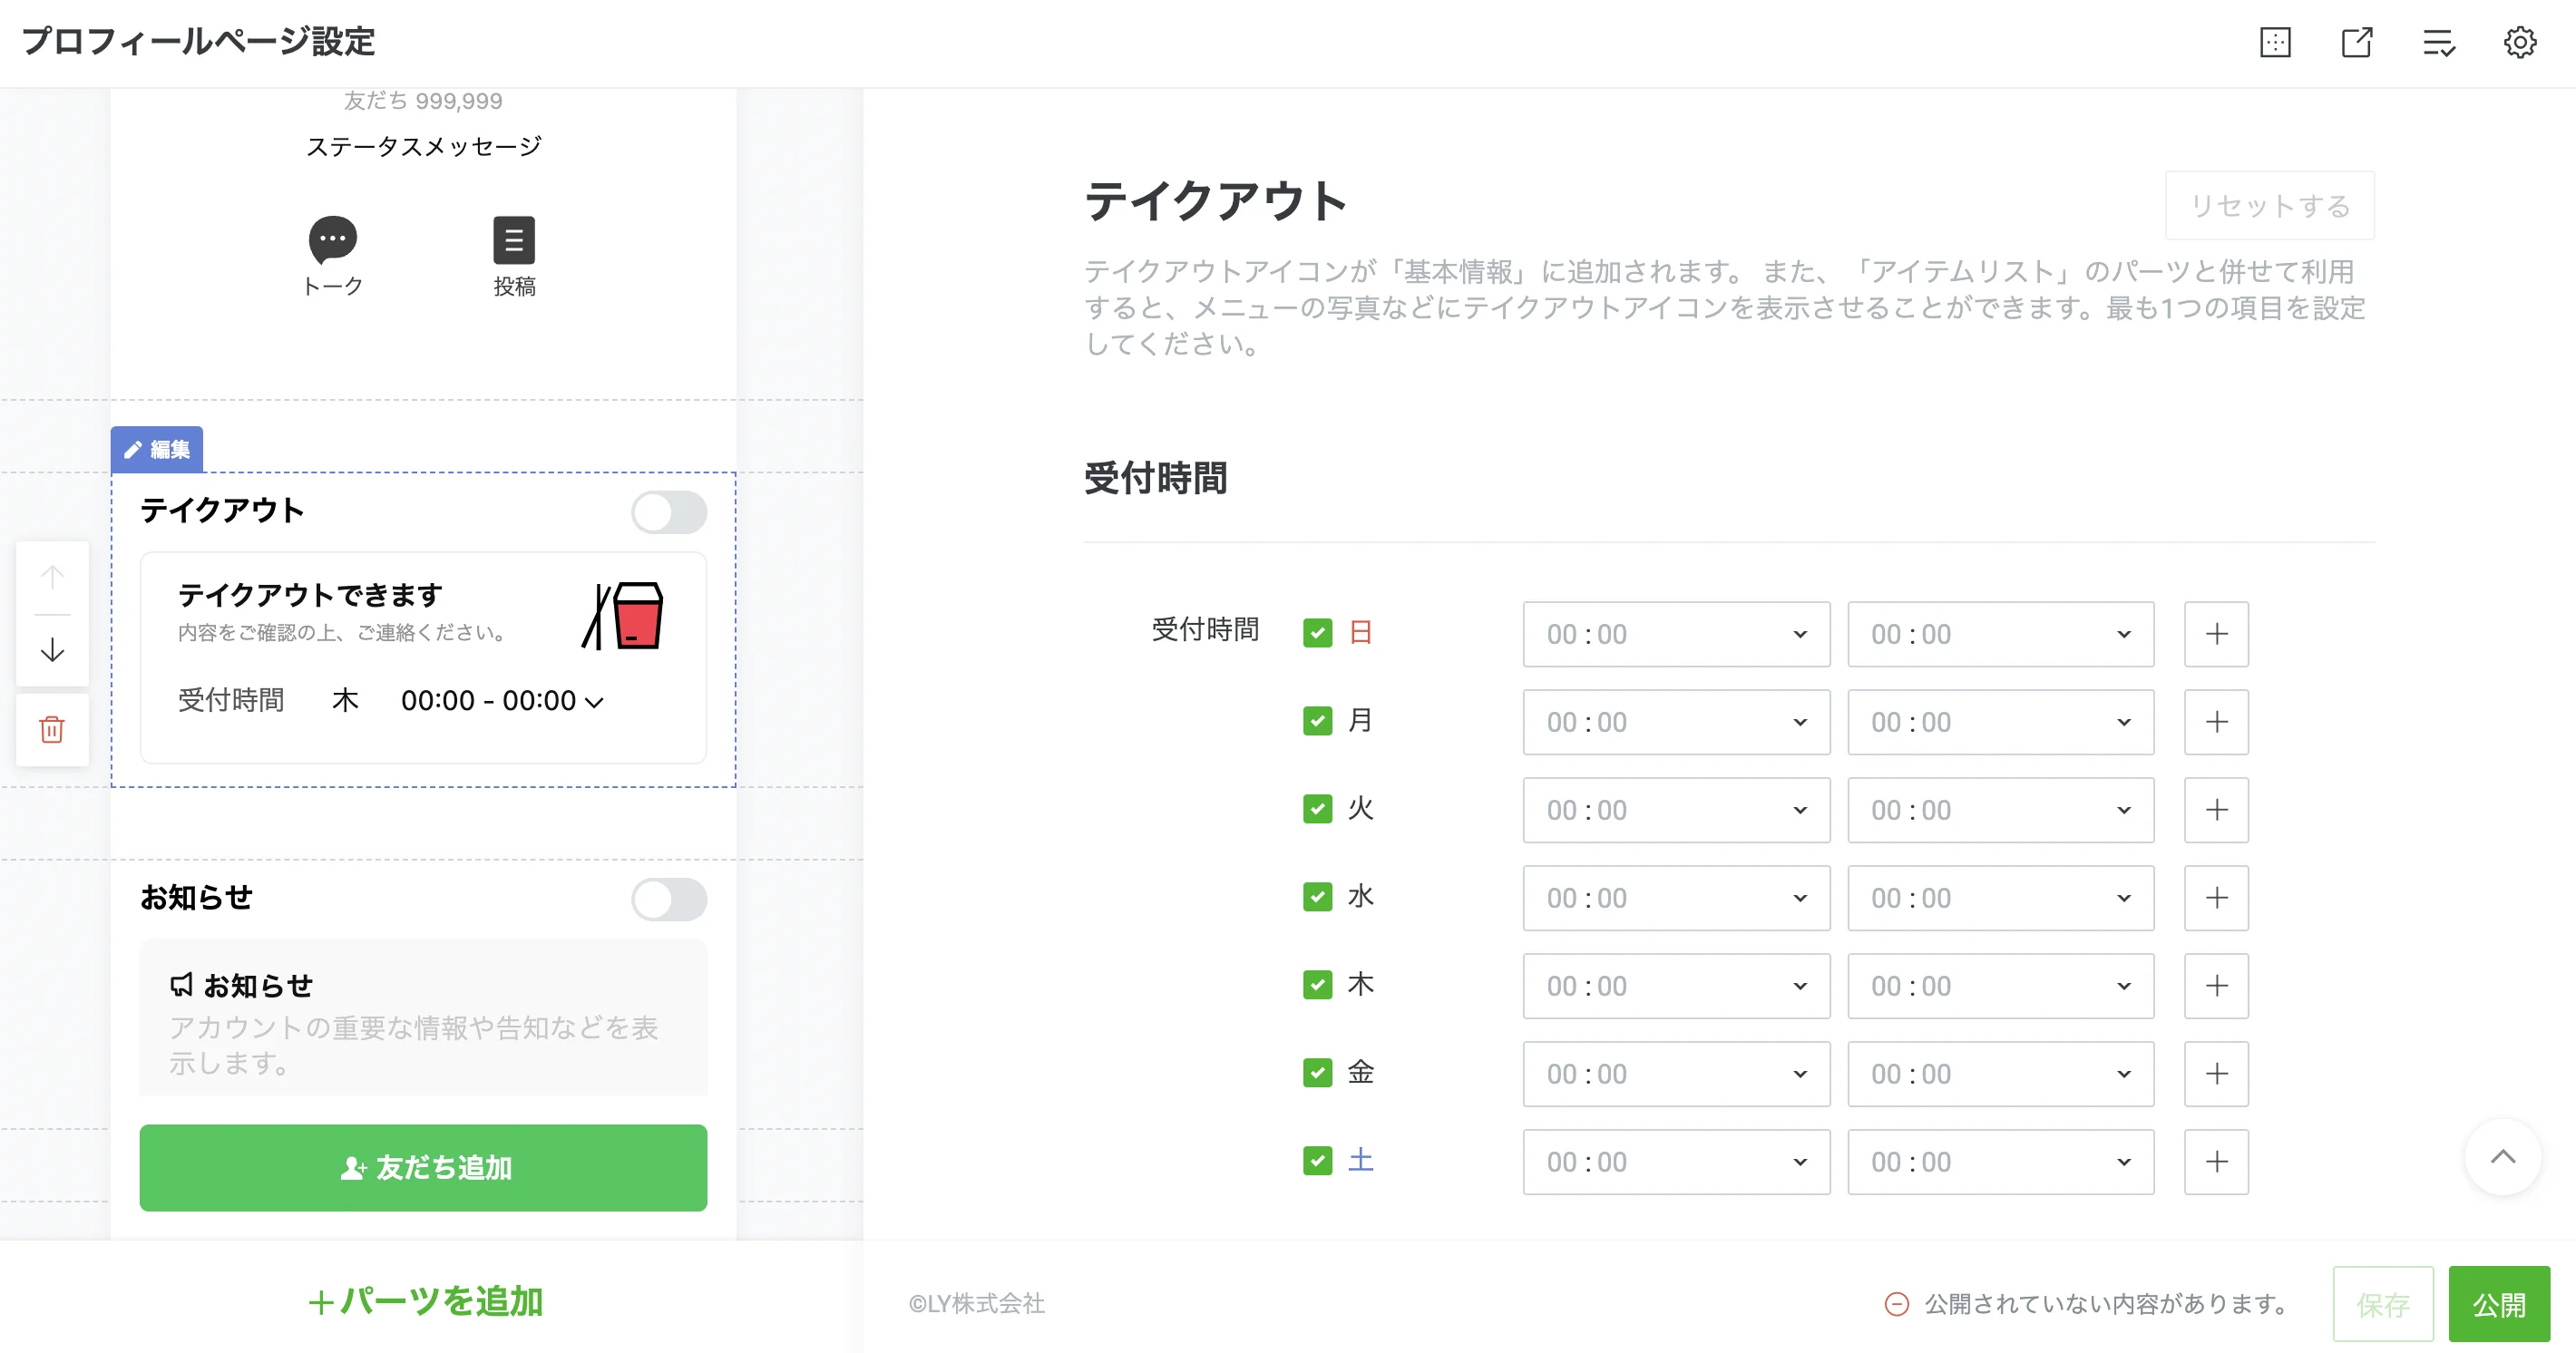Open the Wednesday end time dropdown
This screenshot has width=2576, height=1353.
click(2000, 898)
